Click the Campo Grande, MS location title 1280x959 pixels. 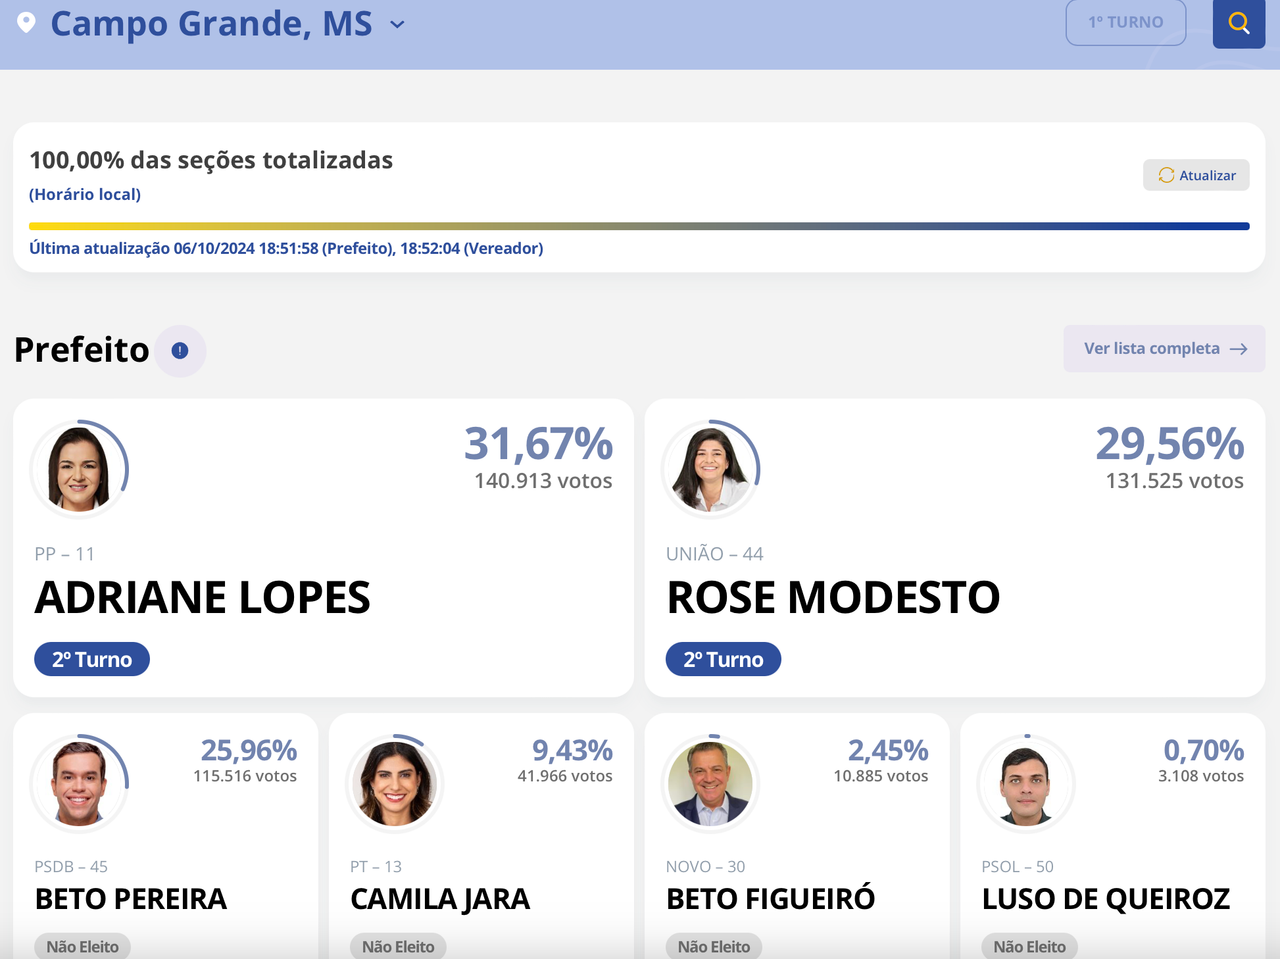point(211,23)
